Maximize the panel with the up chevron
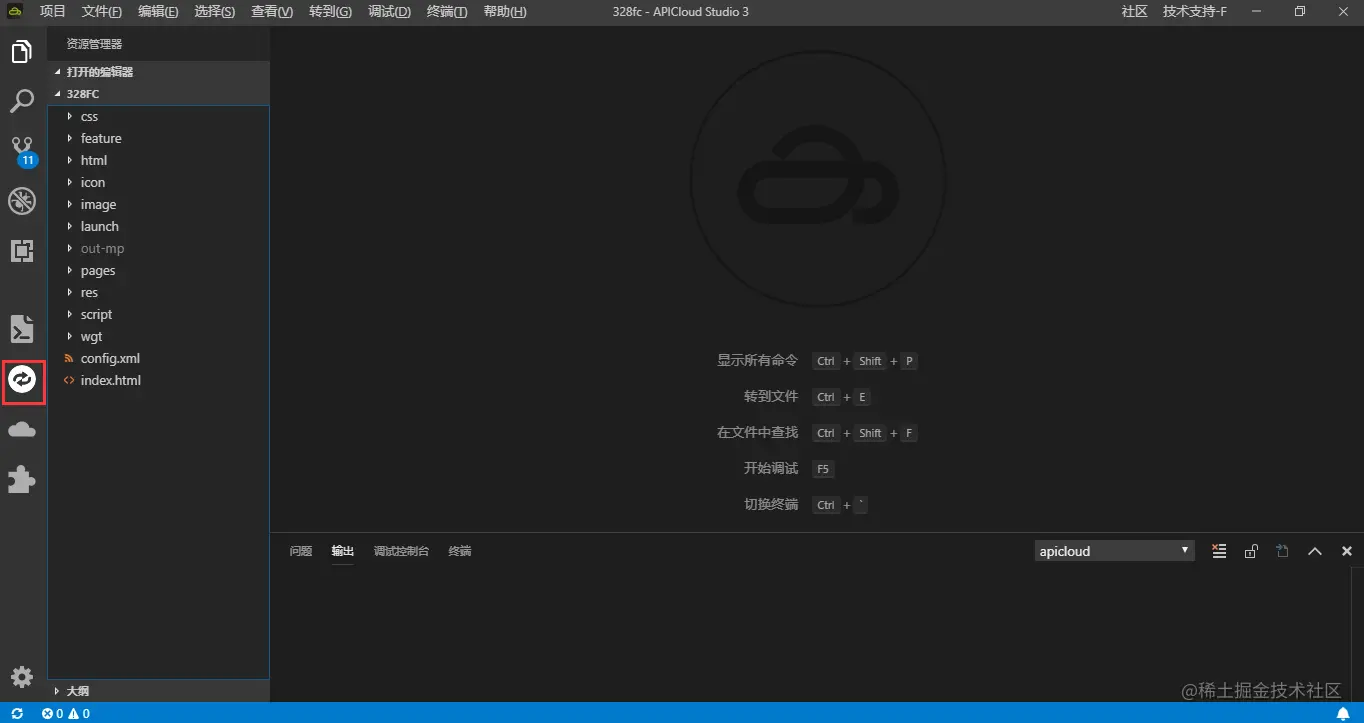This screenshot has width=1364, height=723. click(1315, 551)
